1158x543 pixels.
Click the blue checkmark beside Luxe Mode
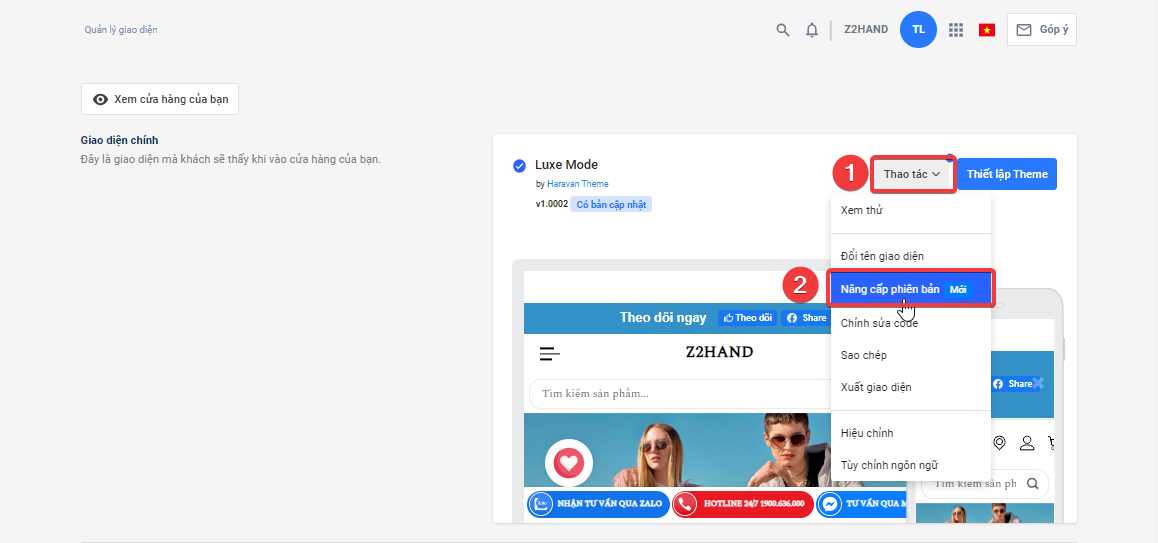pos(519,166)
